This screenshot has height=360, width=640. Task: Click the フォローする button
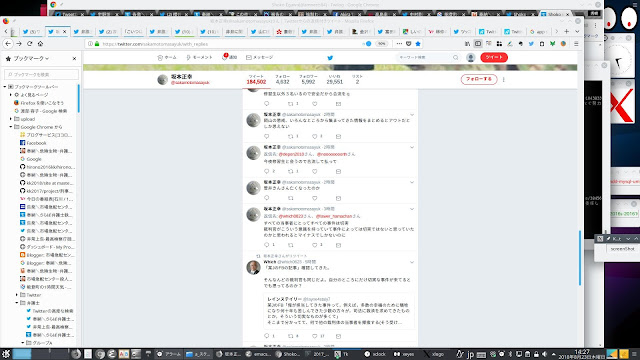tap(479, 79)
